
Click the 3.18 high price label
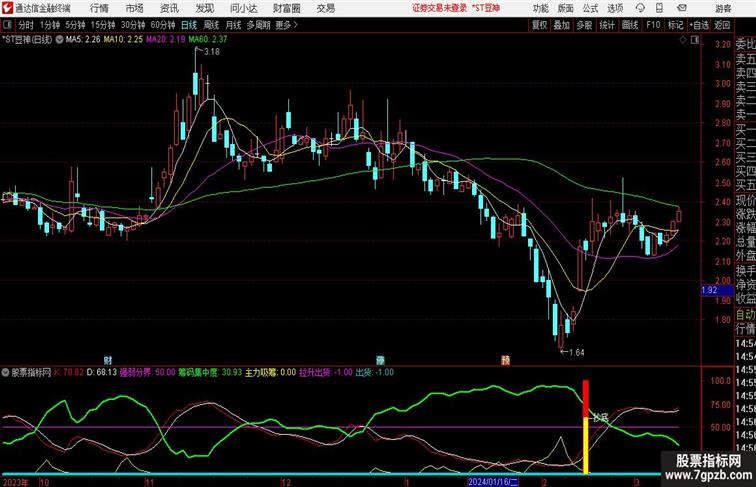coord(212,52)
